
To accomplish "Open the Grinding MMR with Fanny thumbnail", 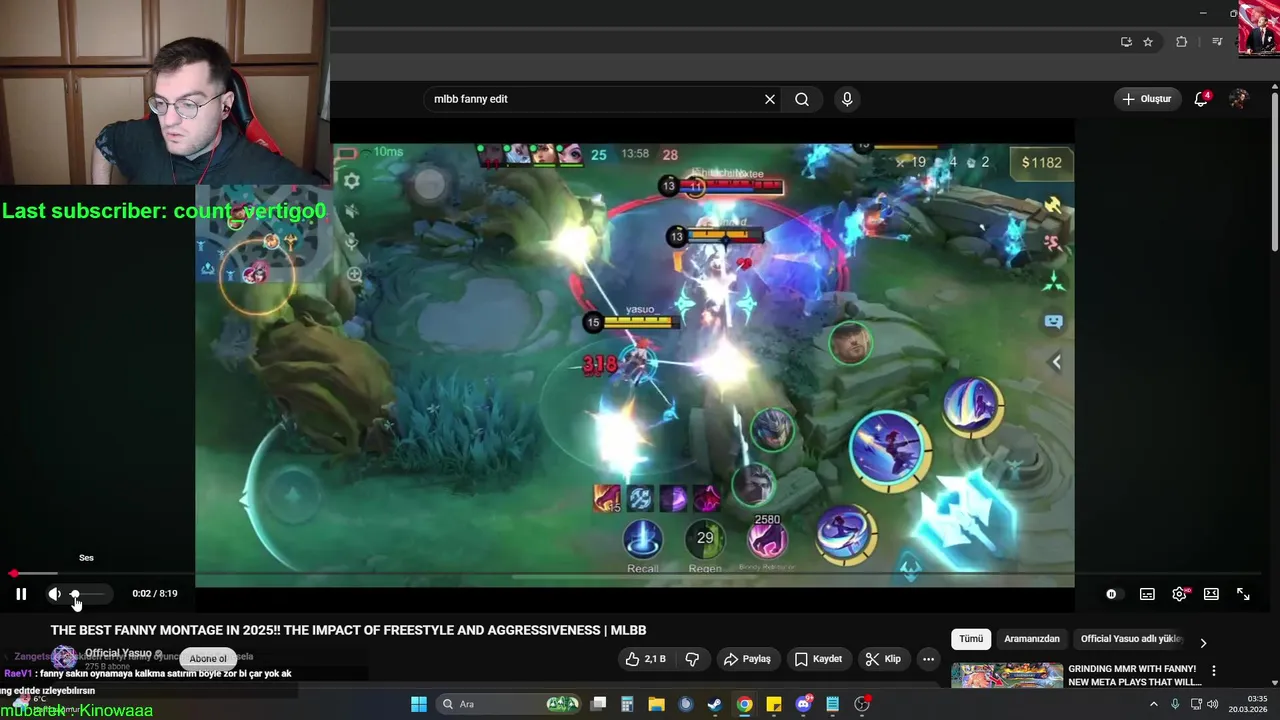I will pyautogui.click(x=1007, y=676).
